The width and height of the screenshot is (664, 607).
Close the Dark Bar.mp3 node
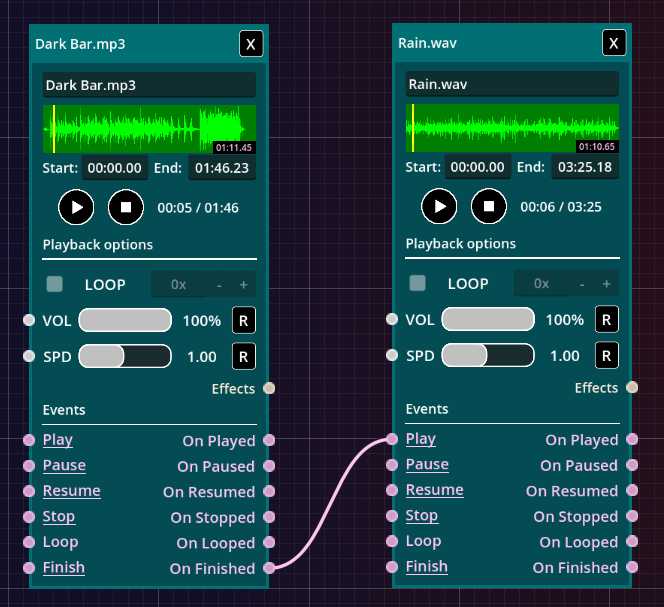tap(251, 44)
